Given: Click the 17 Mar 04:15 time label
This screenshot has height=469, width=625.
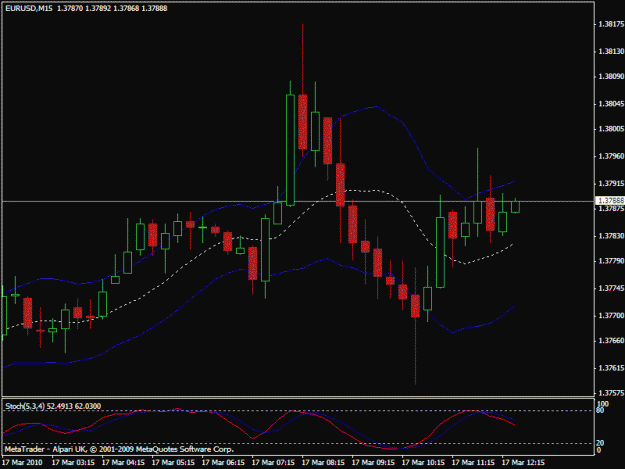Looking at the screenshot, I should point(123,463).
